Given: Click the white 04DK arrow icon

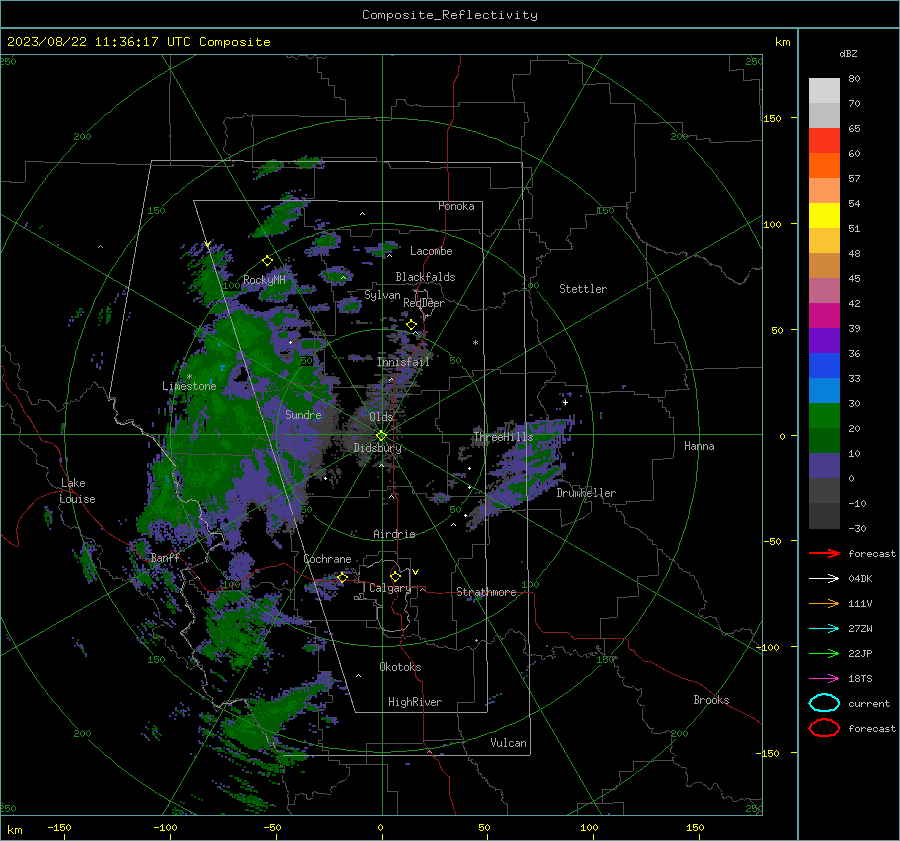Looking at the screenshot, I should coord(824,579).
